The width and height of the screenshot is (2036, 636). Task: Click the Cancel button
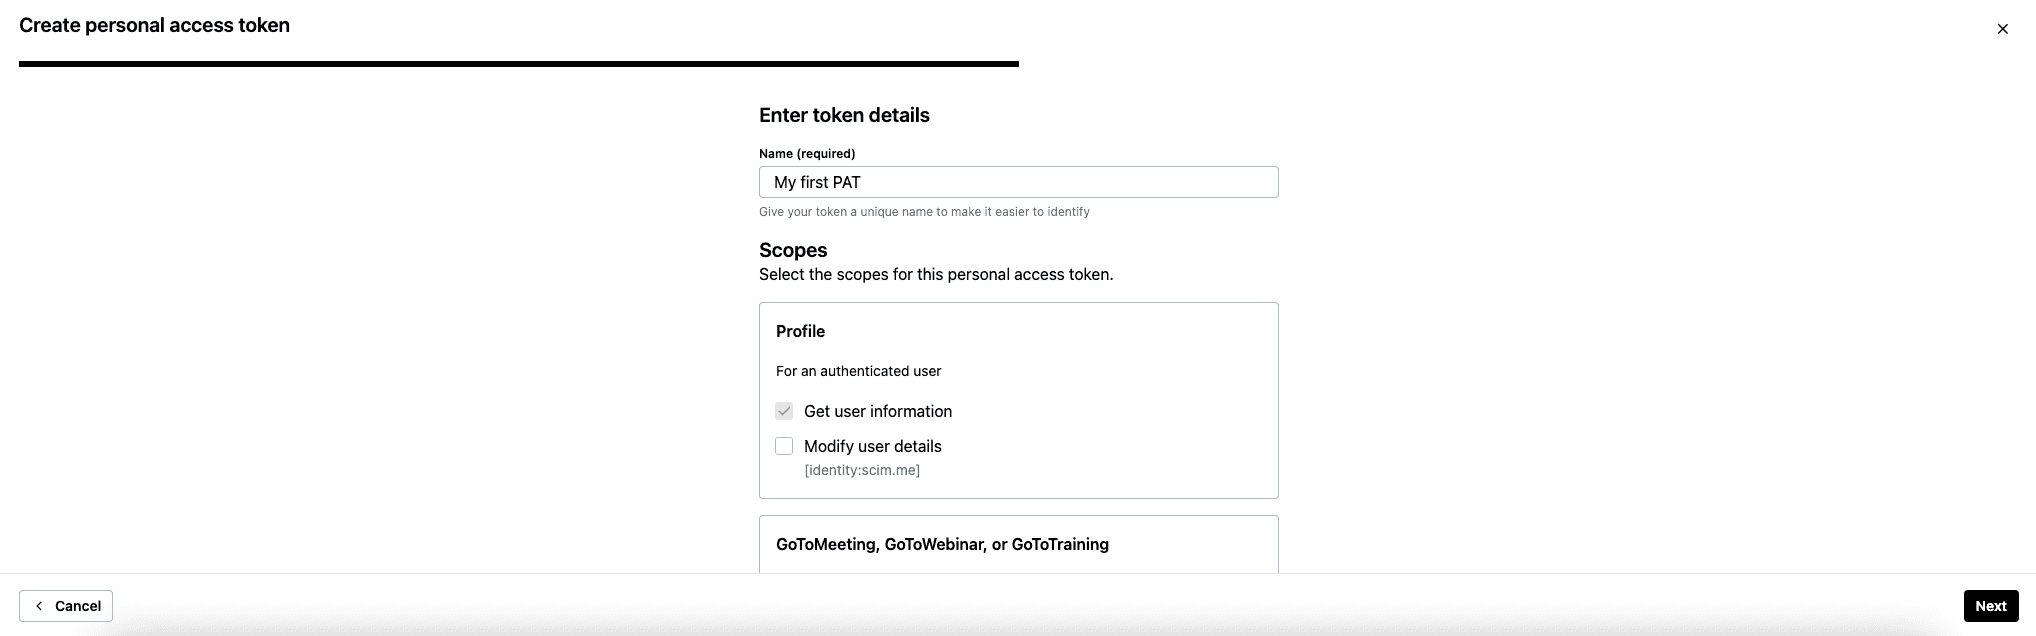66,606
